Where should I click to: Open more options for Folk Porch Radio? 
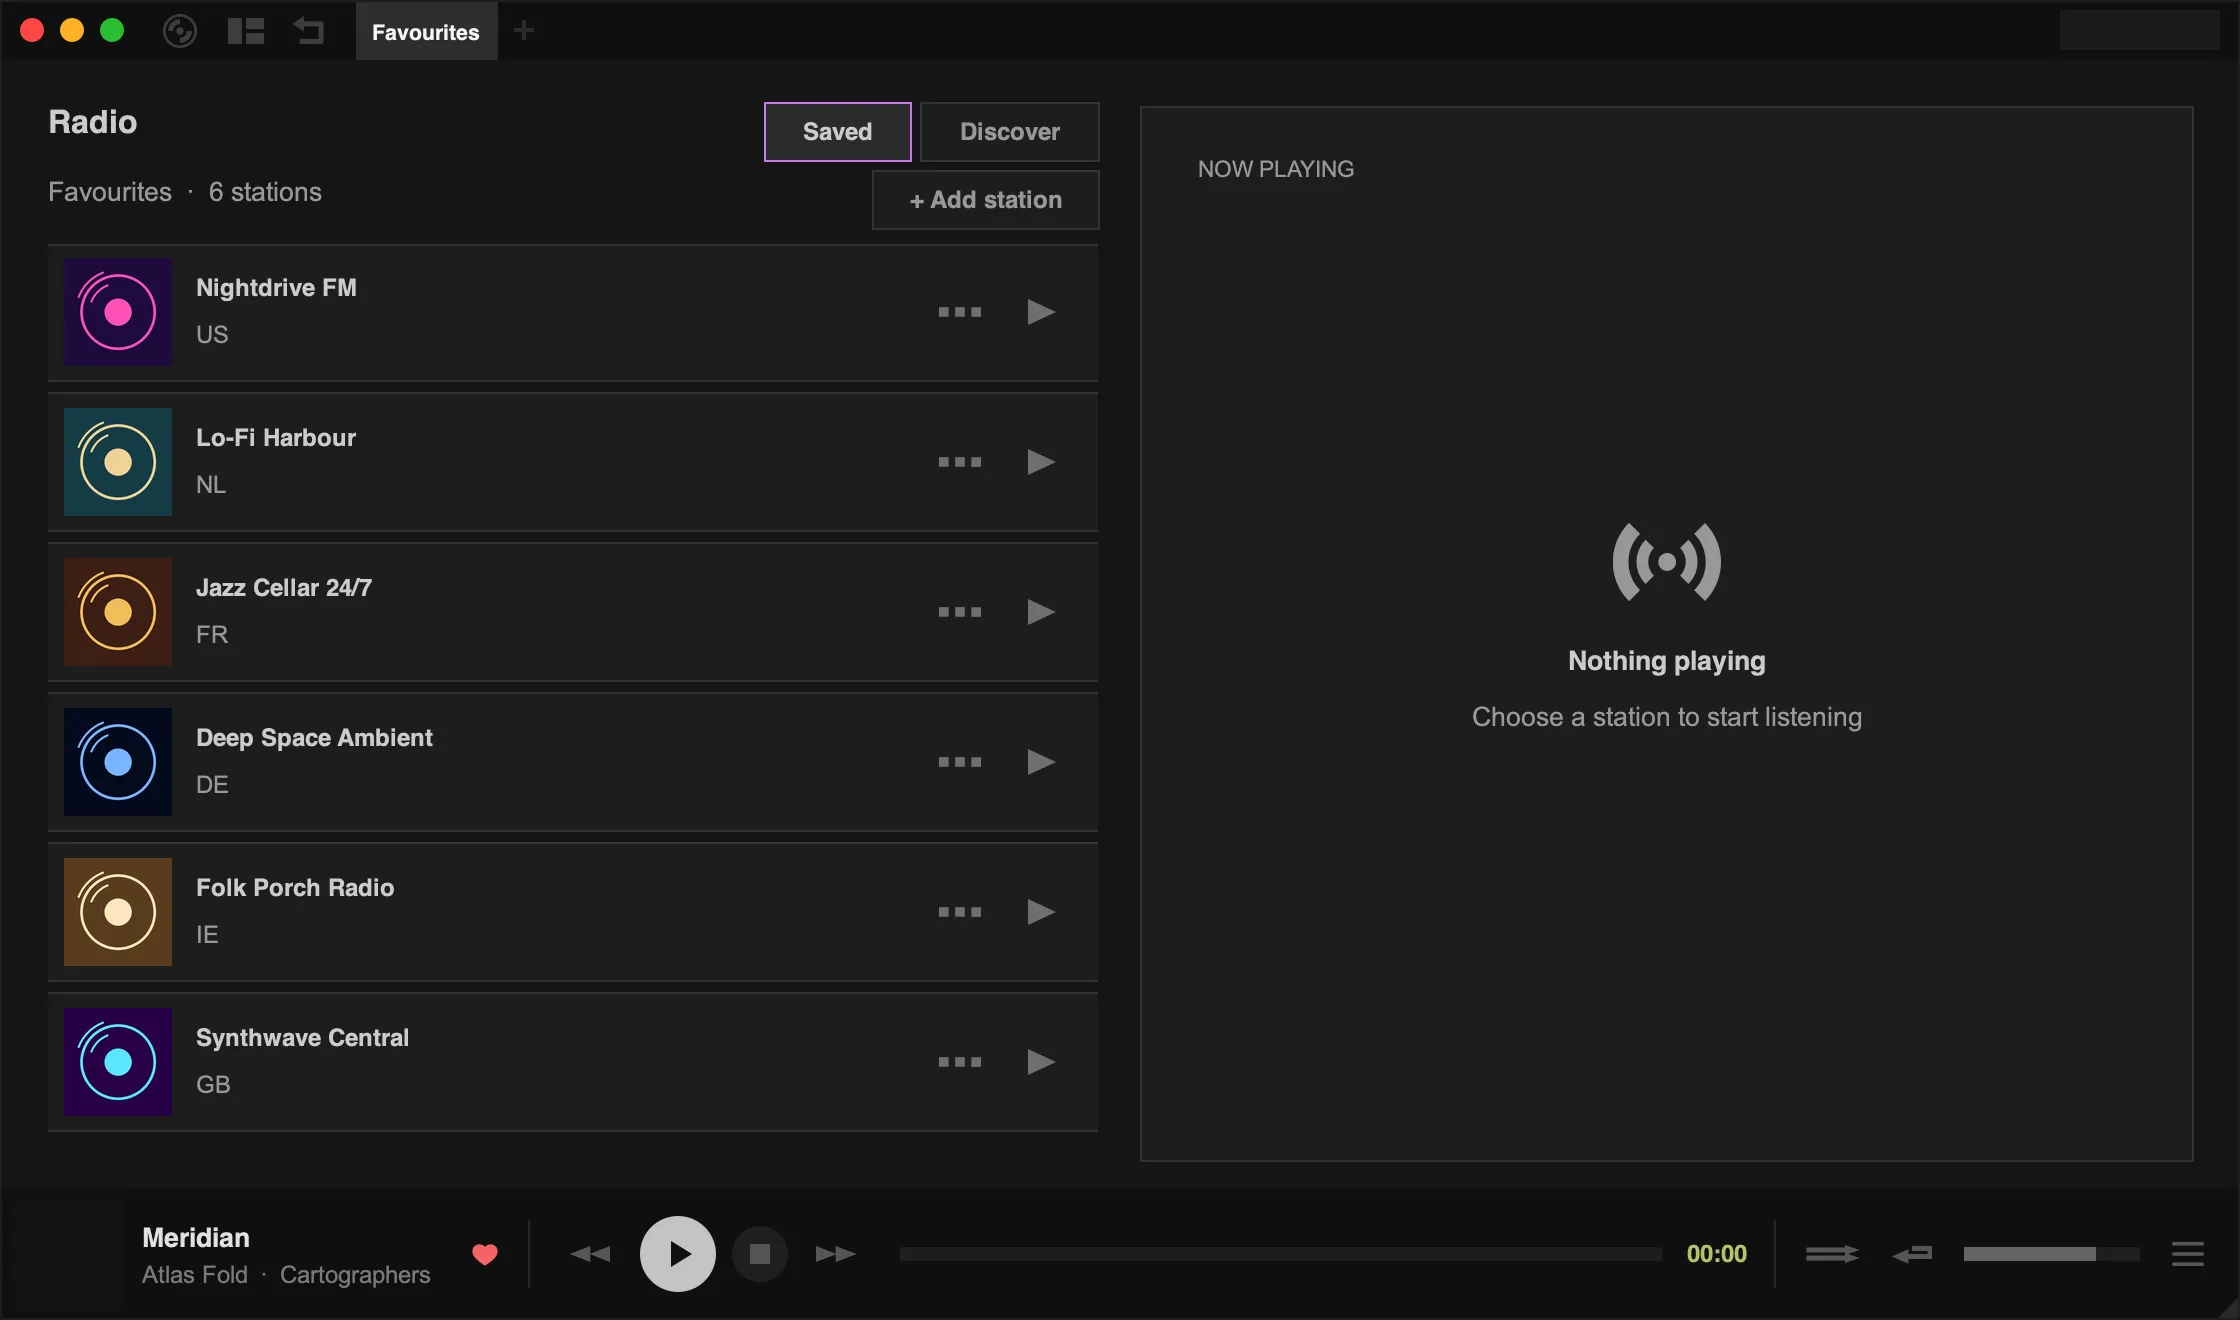coord(960,912)
